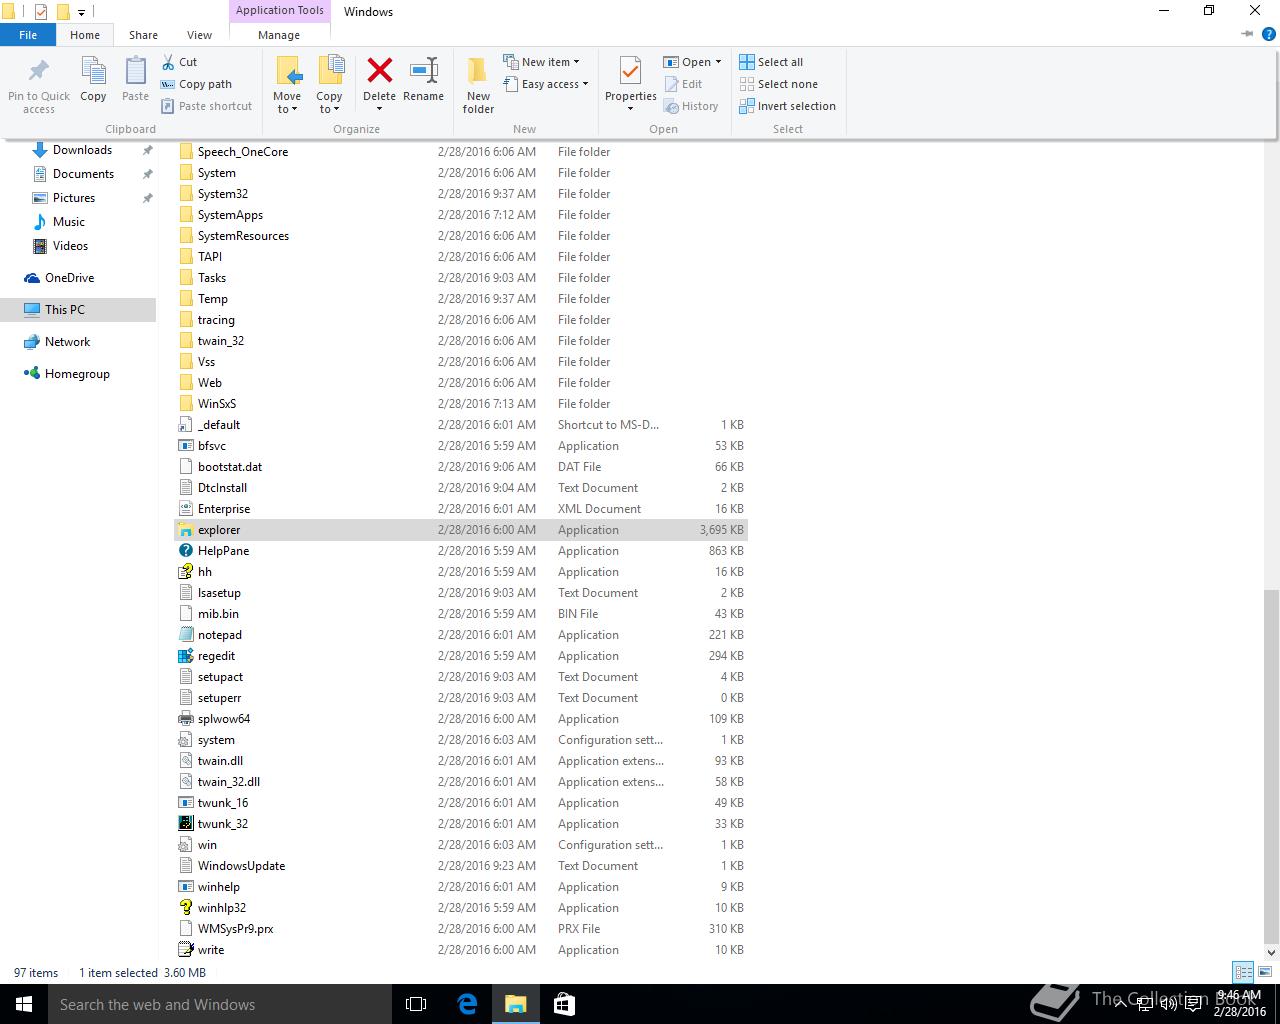Click Copy path in the ribbon

coord(196,84)
